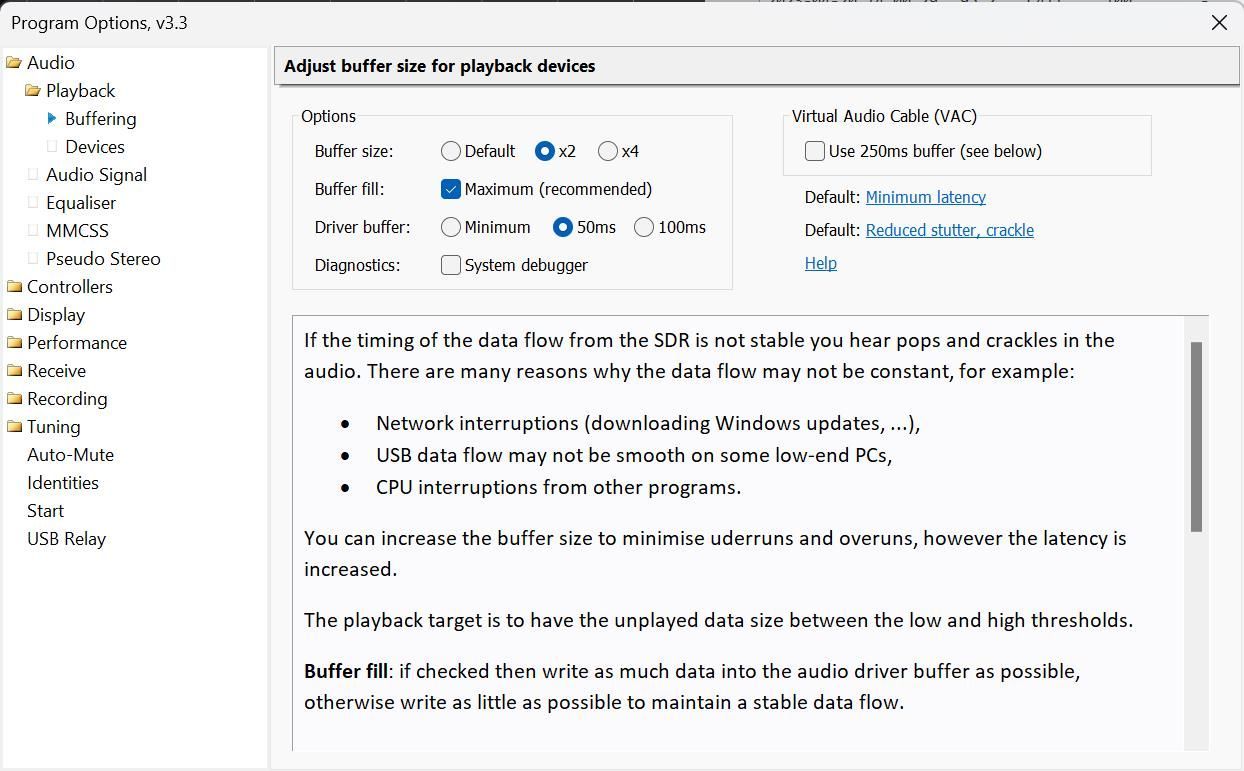
Task: Click the Display folder icon
Action: tap(14, 315)
